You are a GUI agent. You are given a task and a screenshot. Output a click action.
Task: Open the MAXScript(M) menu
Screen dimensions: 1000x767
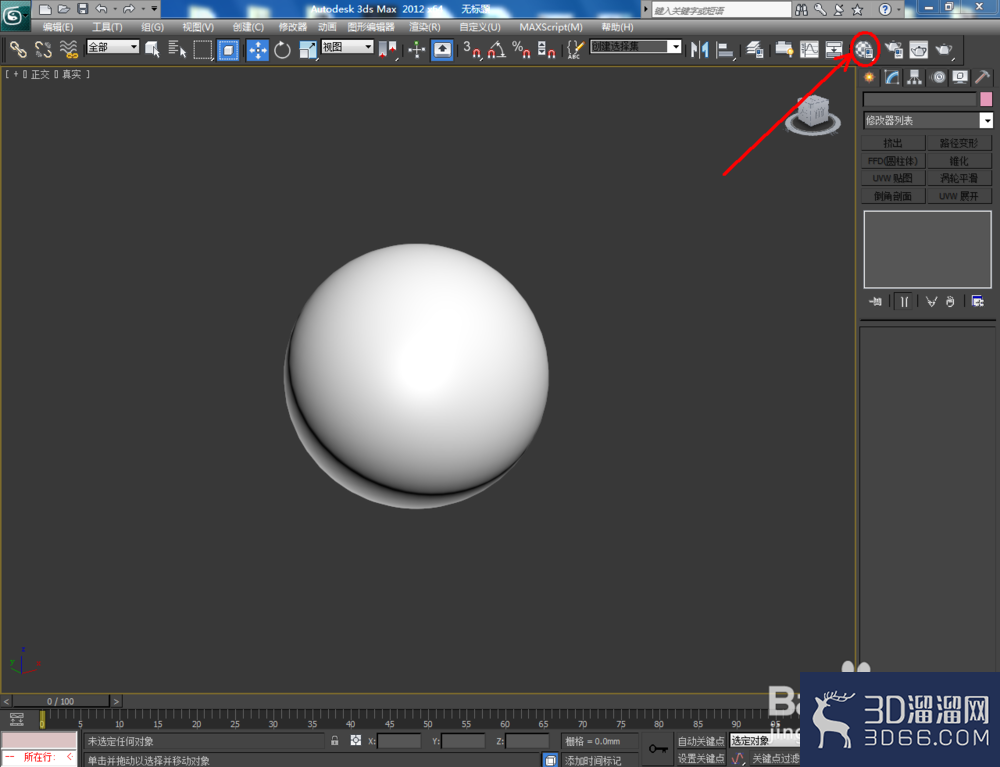point(551,27)
